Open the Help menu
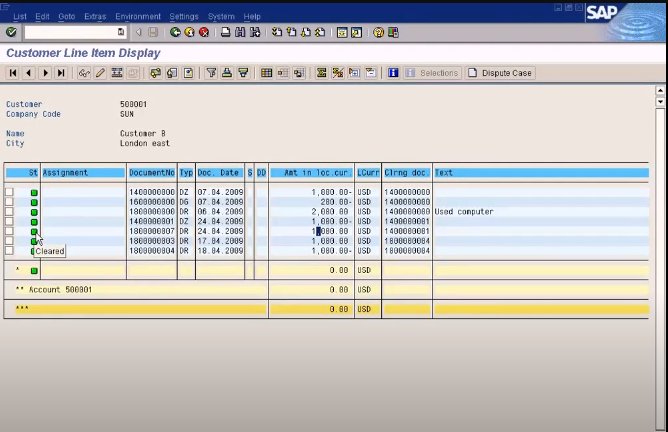 tap(252, 17)
